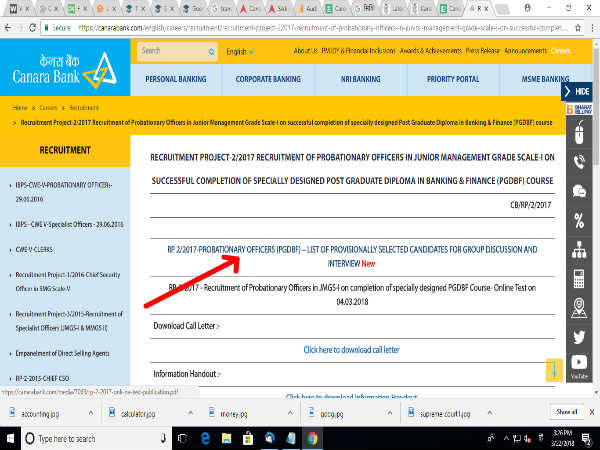
Task: Click the taskbar clock showing date
Action: tap(563, 438)
